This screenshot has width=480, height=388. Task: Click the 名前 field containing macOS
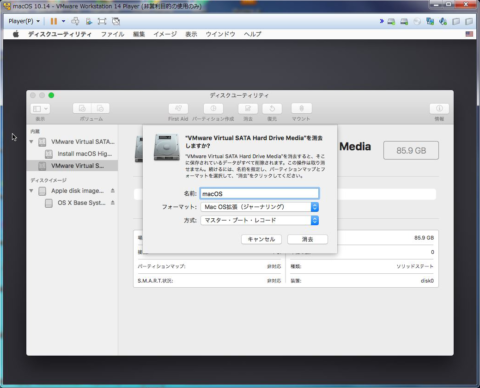tap(259, 194)
